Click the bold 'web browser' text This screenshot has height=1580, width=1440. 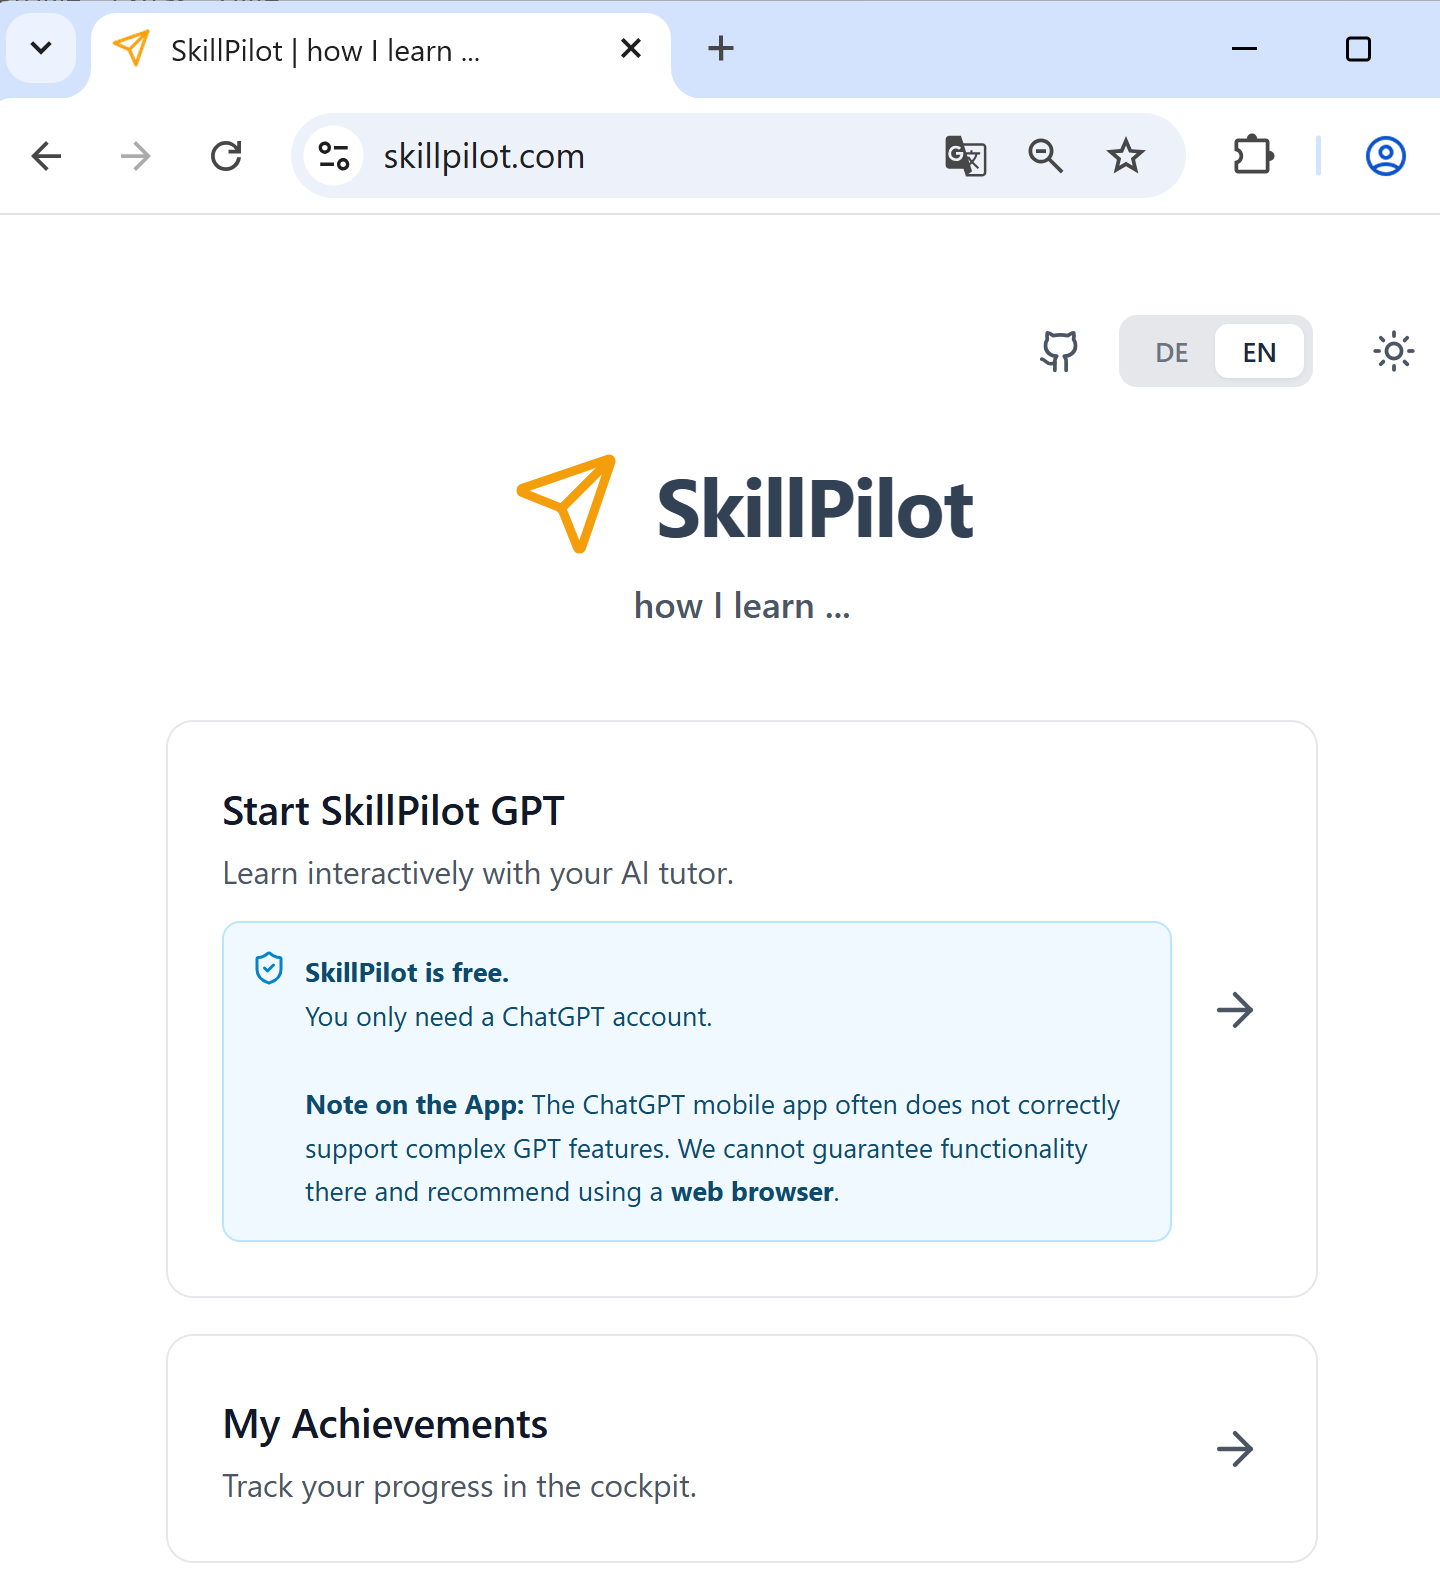click(752, 1192)
